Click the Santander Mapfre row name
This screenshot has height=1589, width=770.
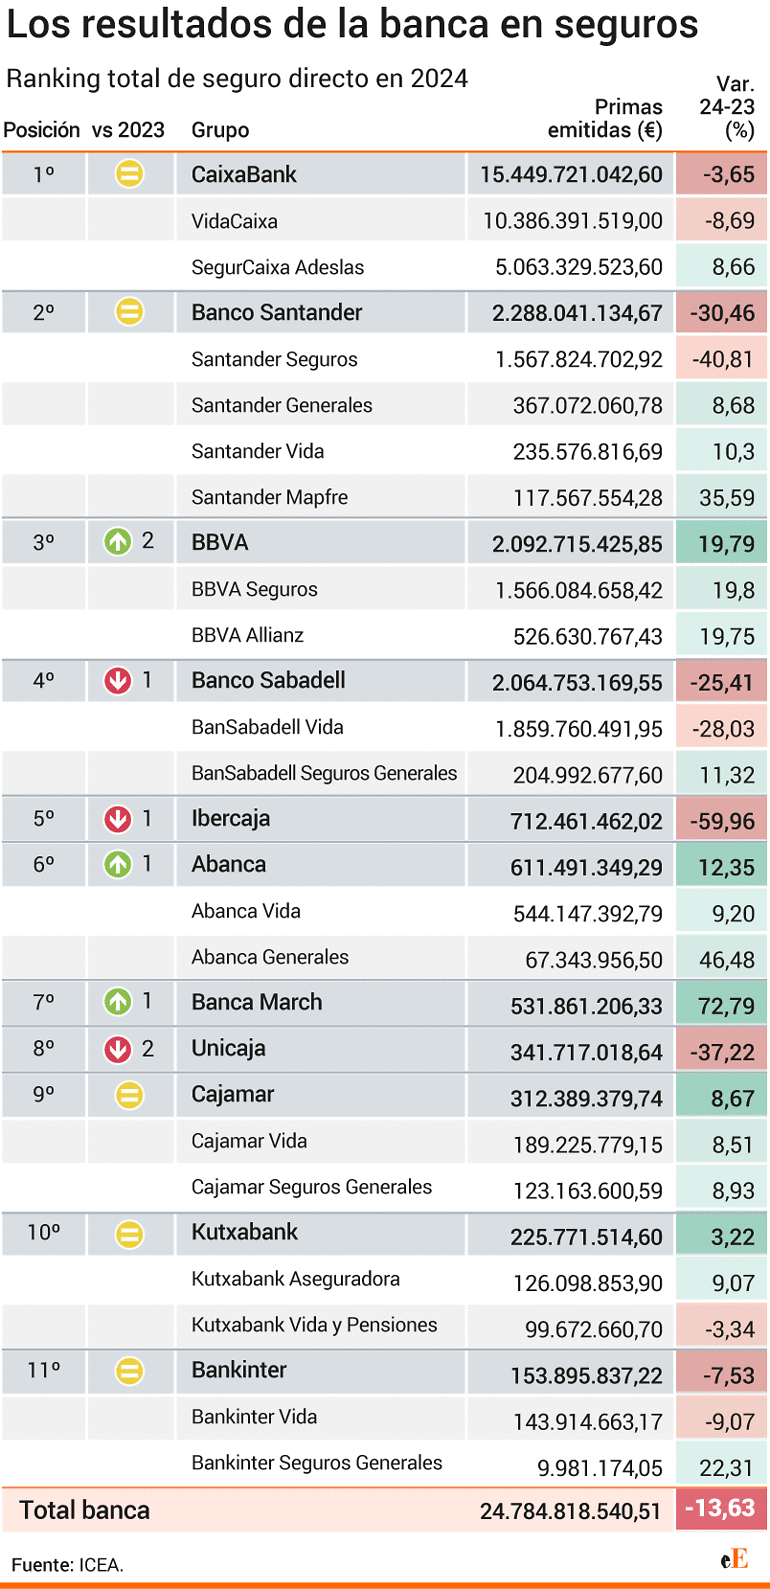(x=270, y=497)
